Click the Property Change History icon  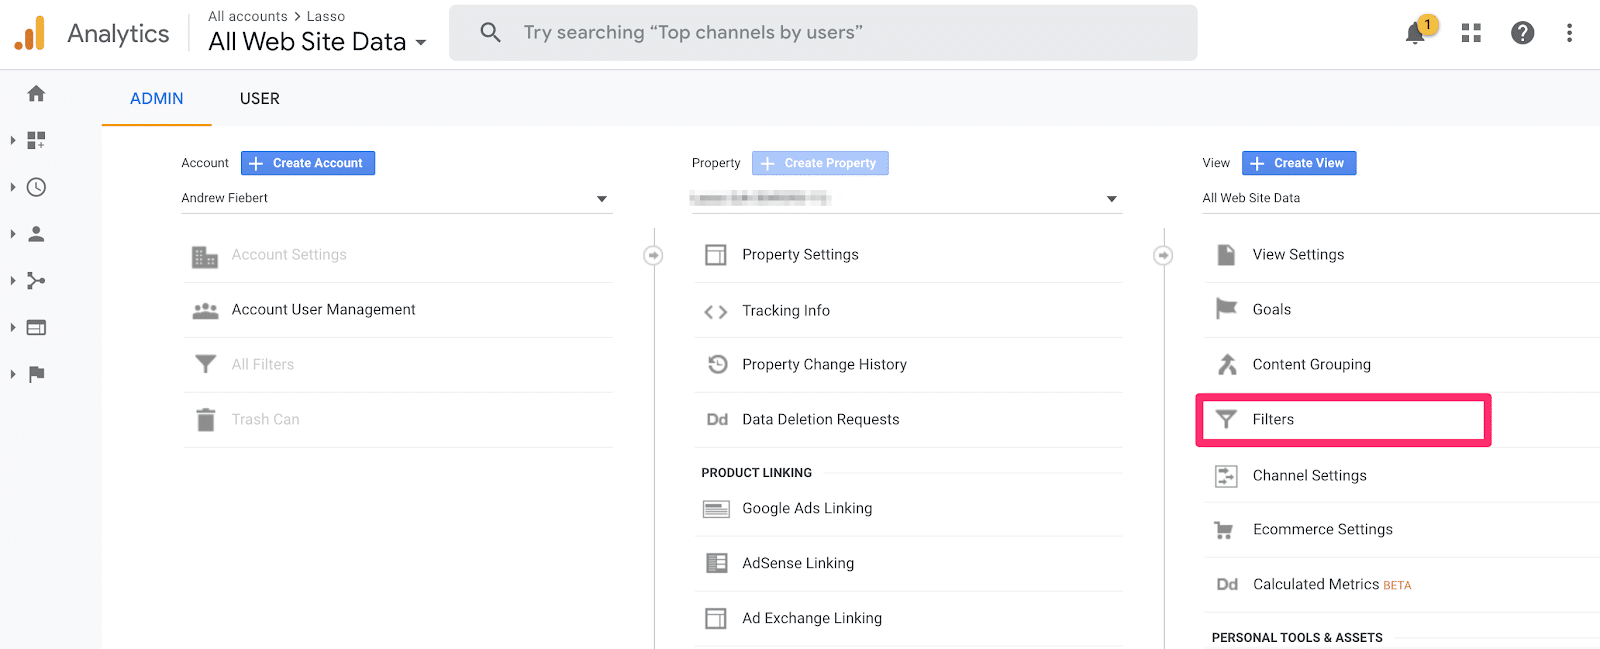pos(717,364)
